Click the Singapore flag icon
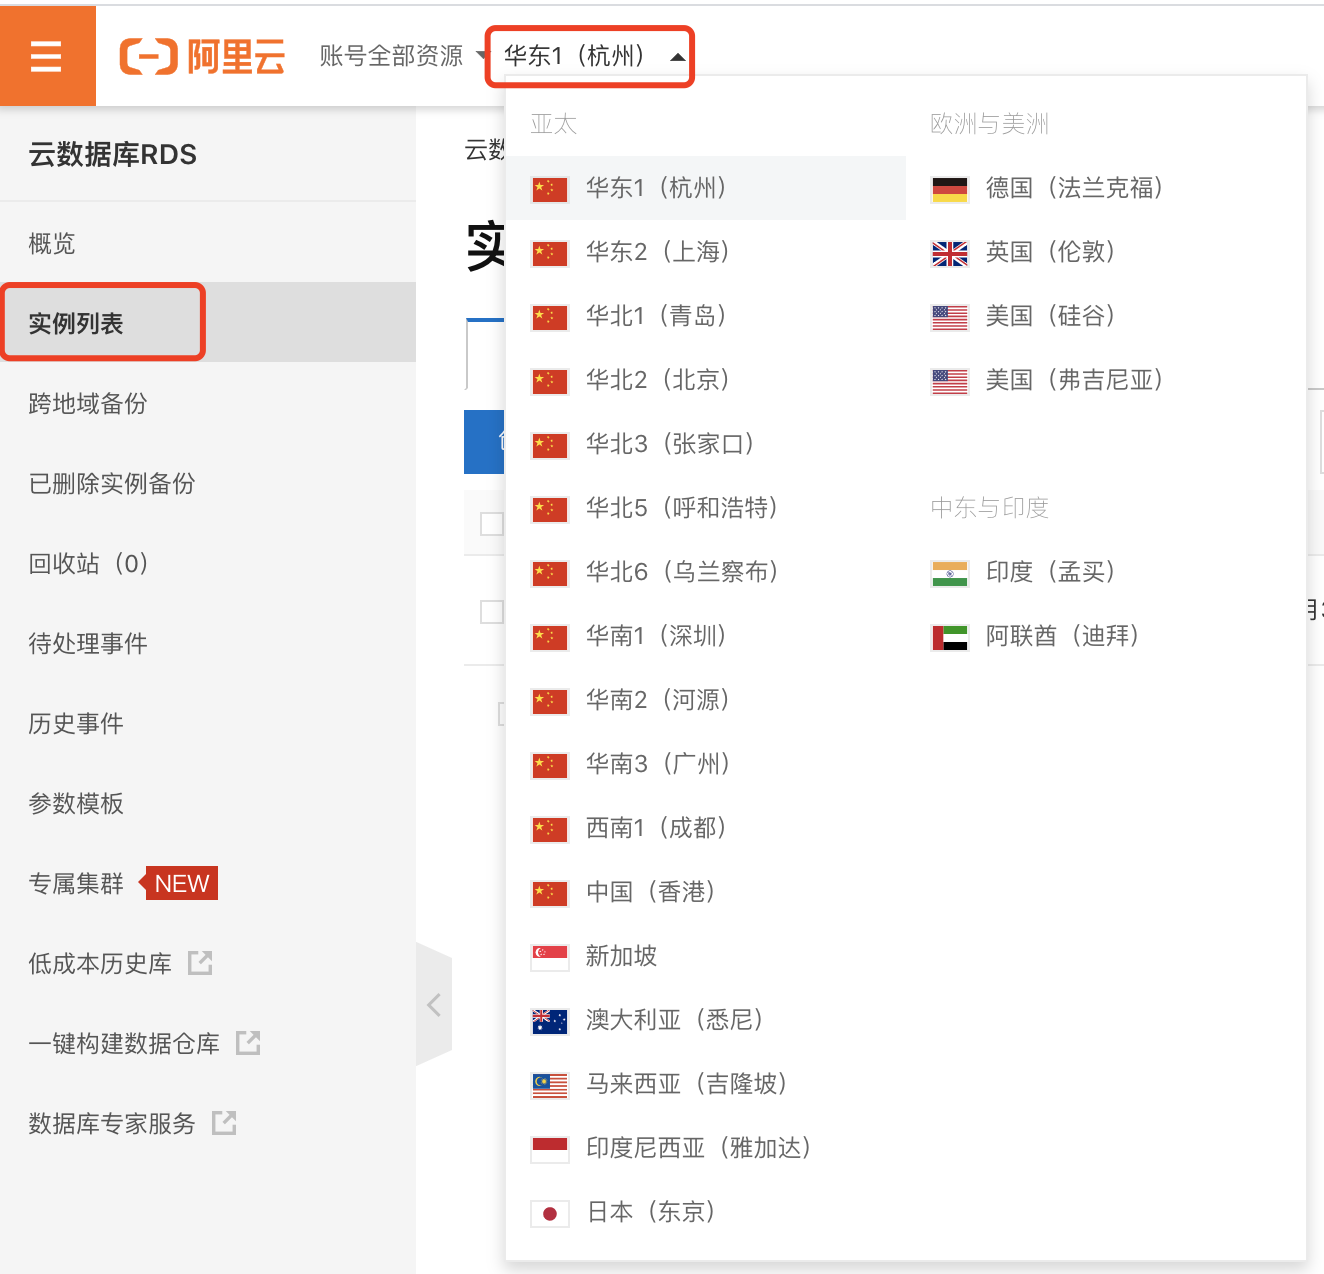1324x1274 pixels. 550,958
